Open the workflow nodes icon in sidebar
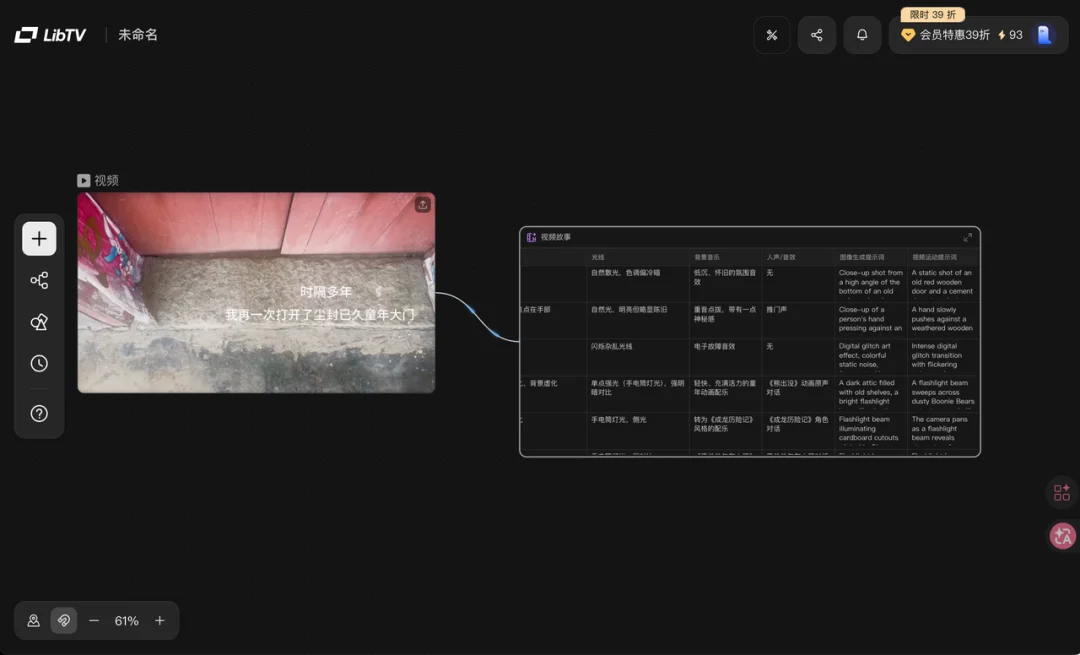The width and height of the screenshot is (1080, 655). tap(39, 281)
